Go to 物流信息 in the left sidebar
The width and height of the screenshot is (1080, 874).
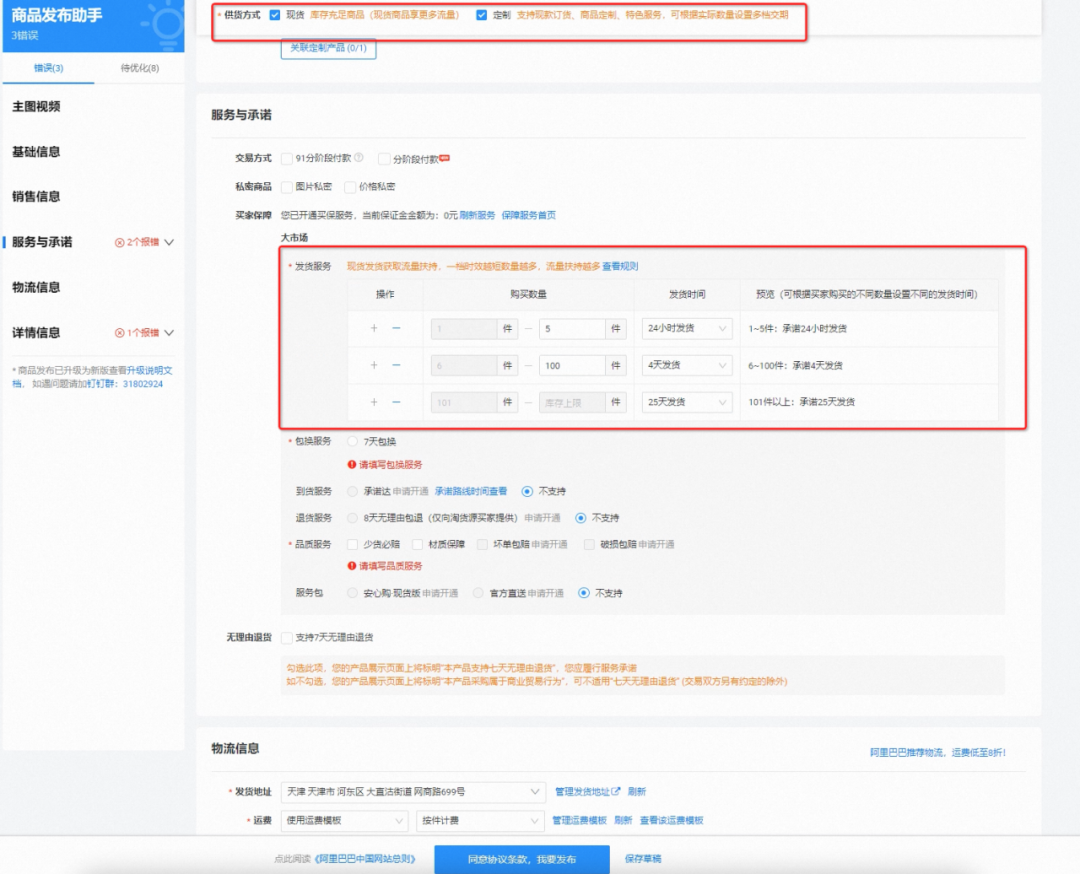click(36, 287)
